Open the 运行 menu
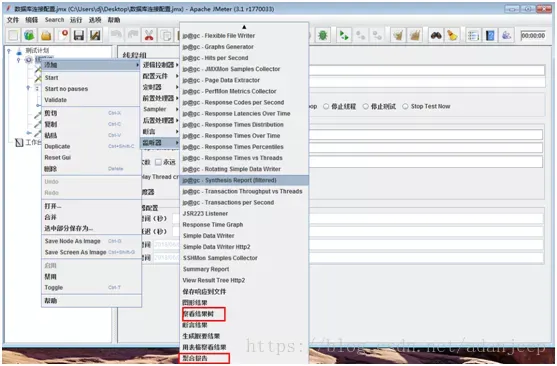This screenshot has height=366, width=557. [x=76, y=20]
